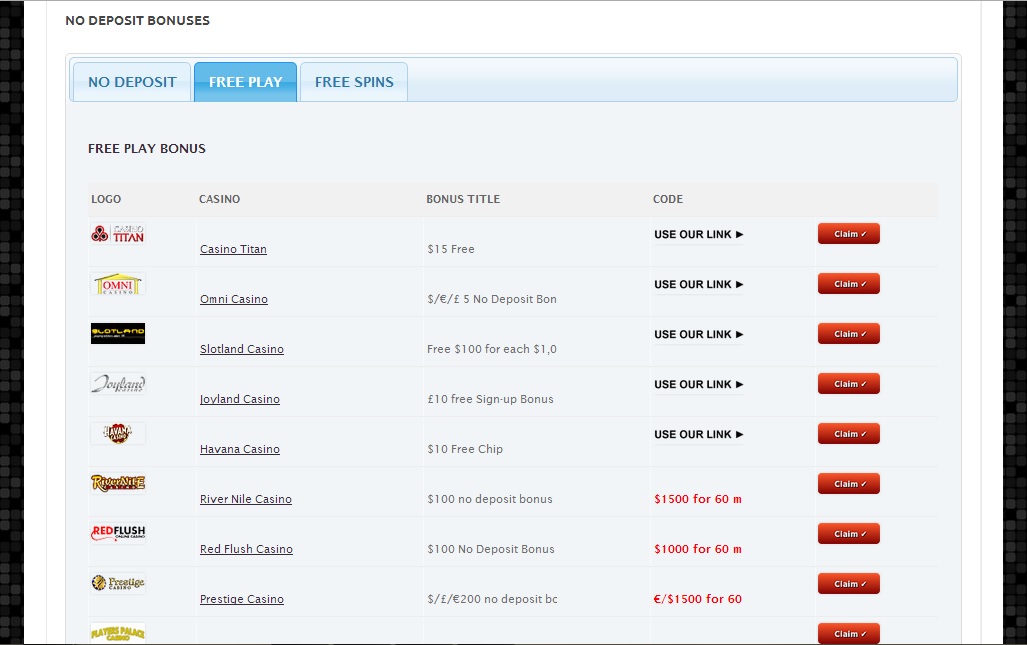Click the Havana Casino logo
The width and height of the screenshot is (1027, 645).
(118, 433)
